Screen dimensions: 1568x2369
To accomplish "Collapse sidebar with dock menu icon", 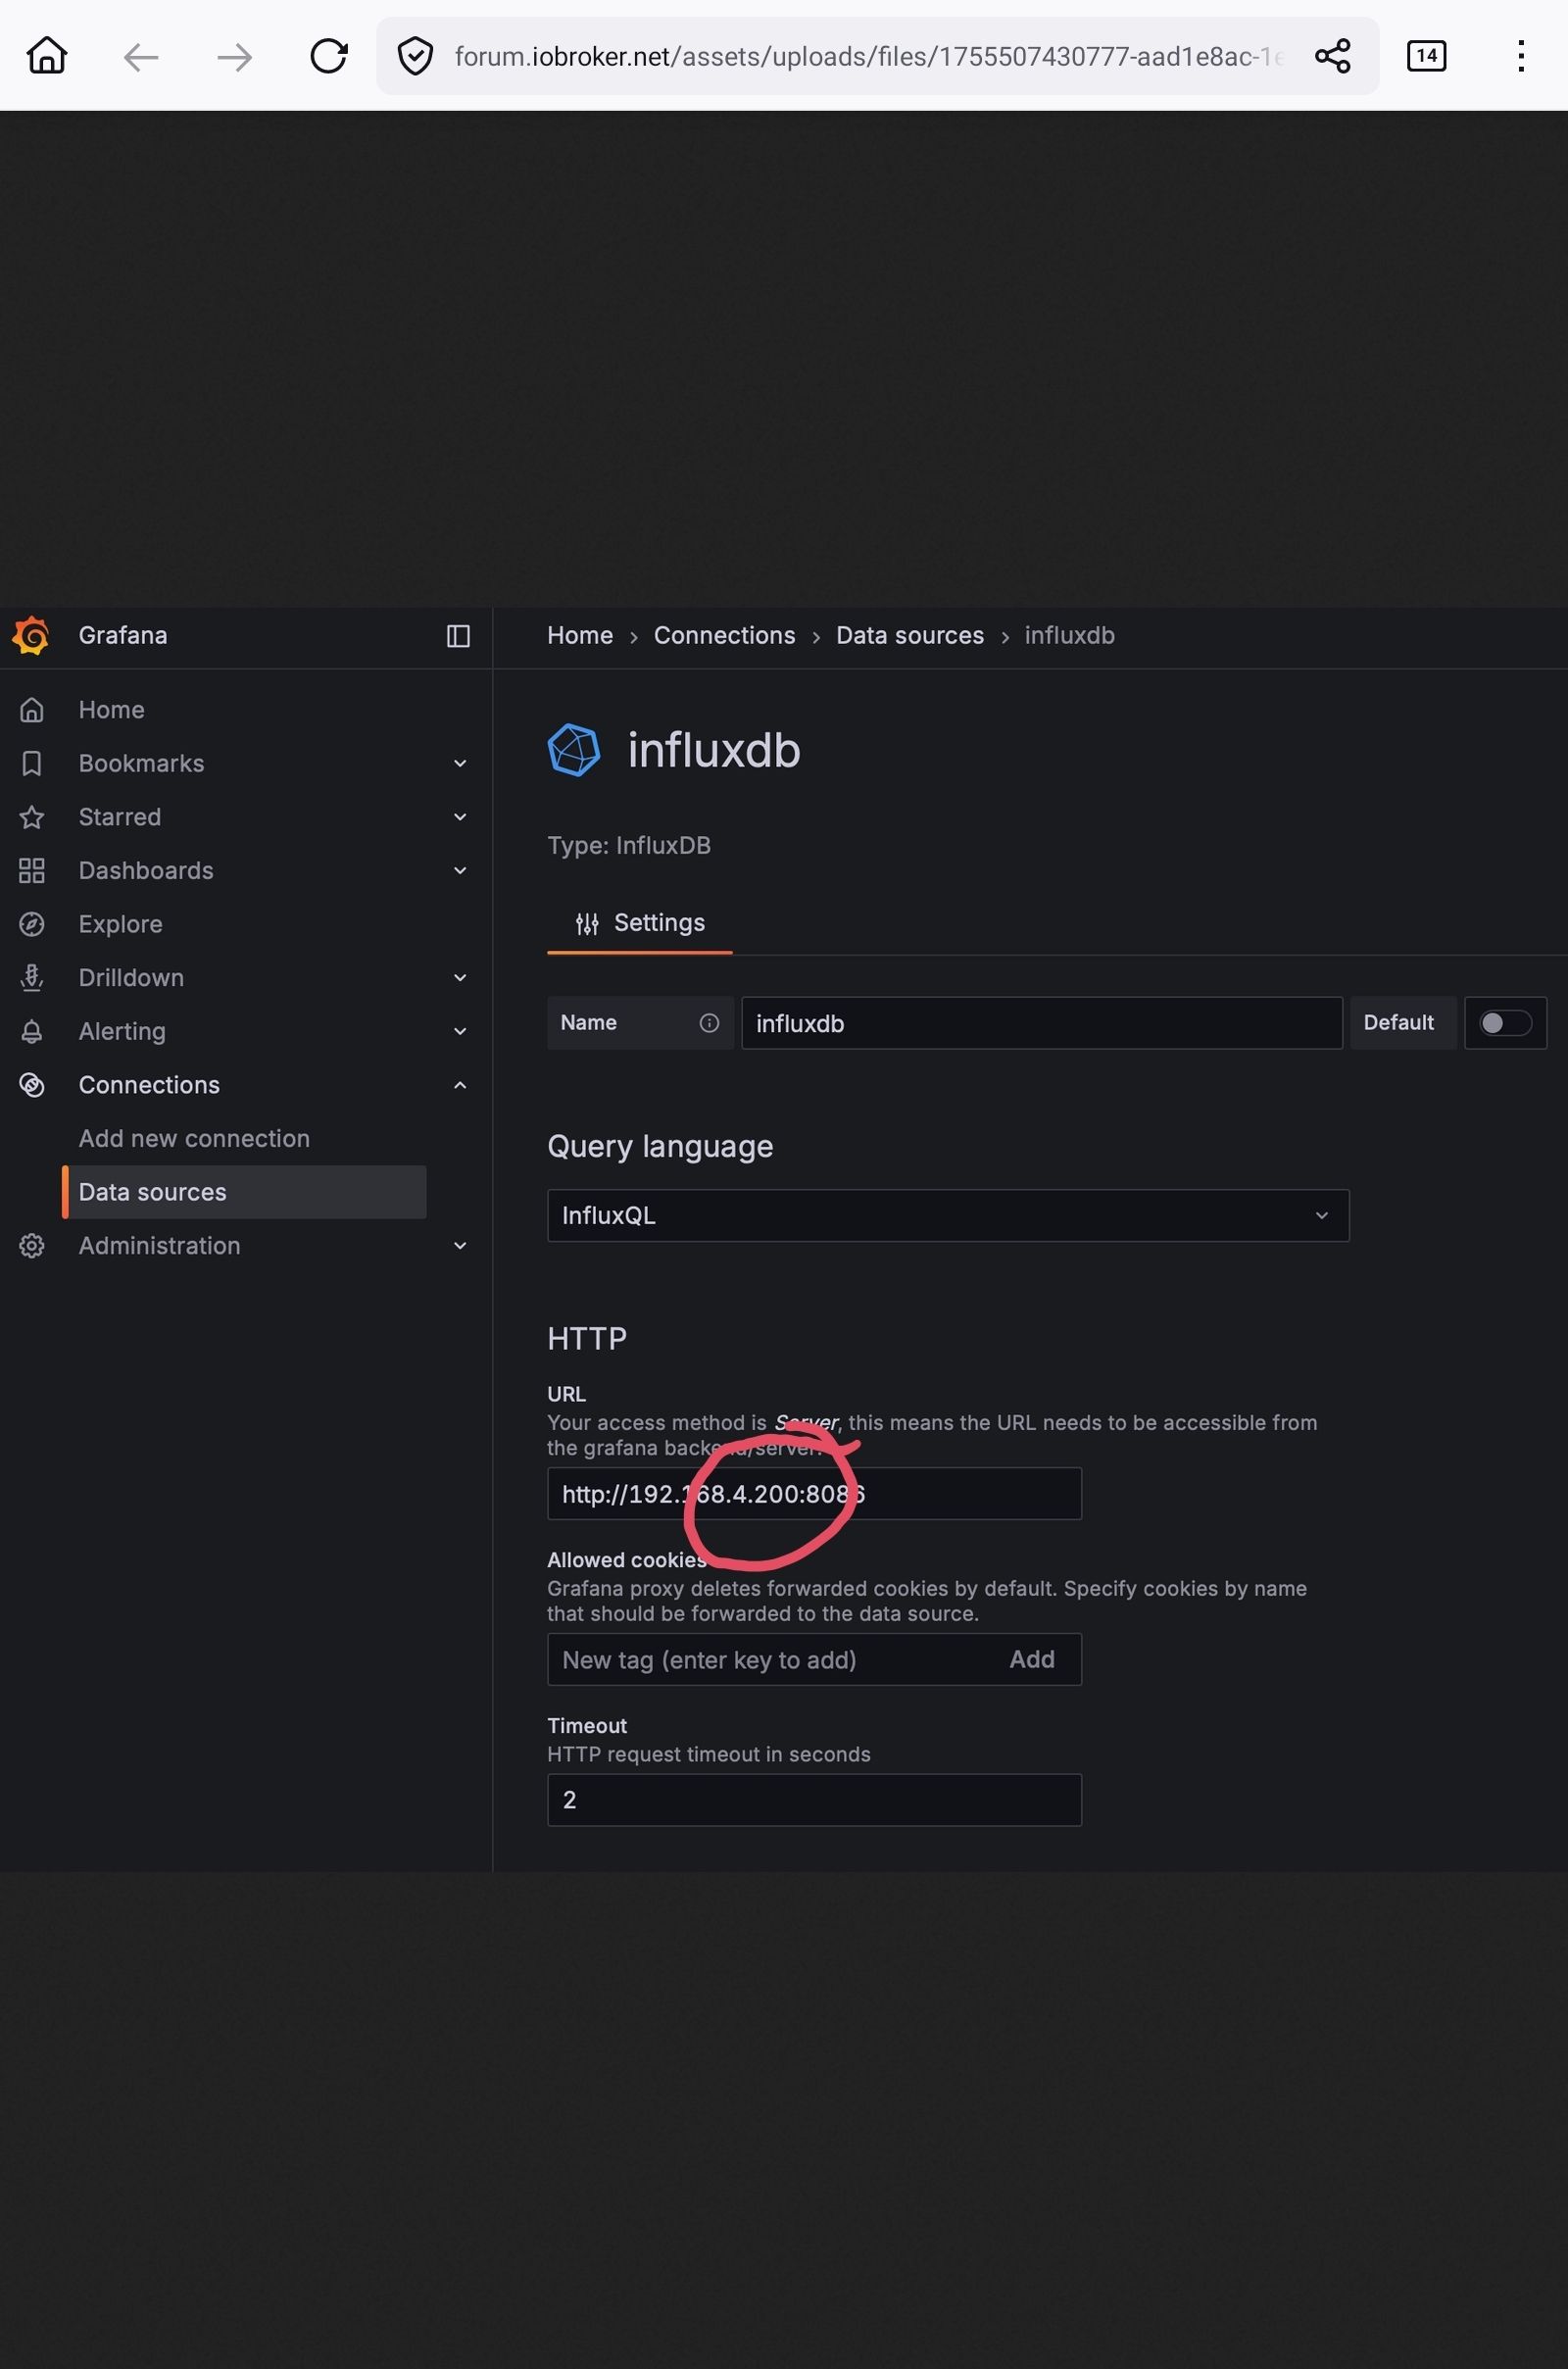I will tap(458, 636).
